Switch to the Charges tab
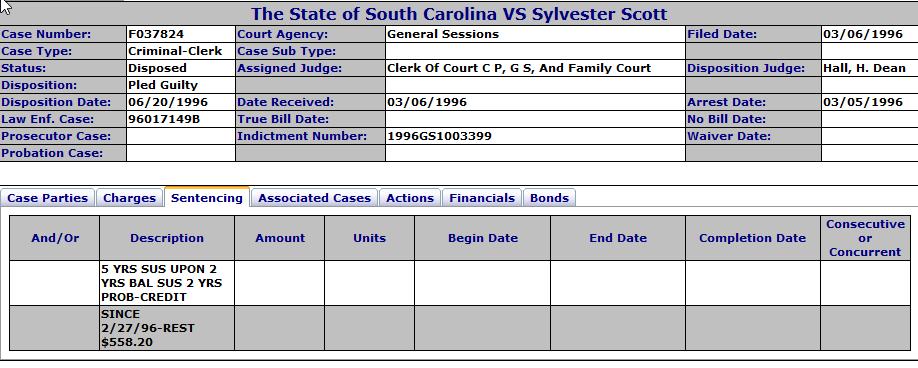The width and height of the screenshot is (918, 368). click(129, 198)
